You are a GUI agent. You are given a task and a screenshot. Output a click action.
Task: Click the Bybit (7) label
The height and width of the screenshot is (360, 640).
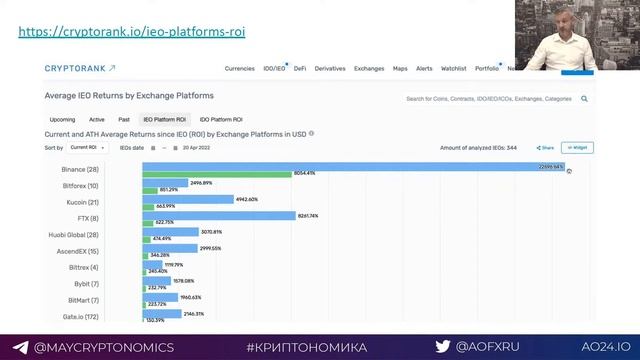87,284
